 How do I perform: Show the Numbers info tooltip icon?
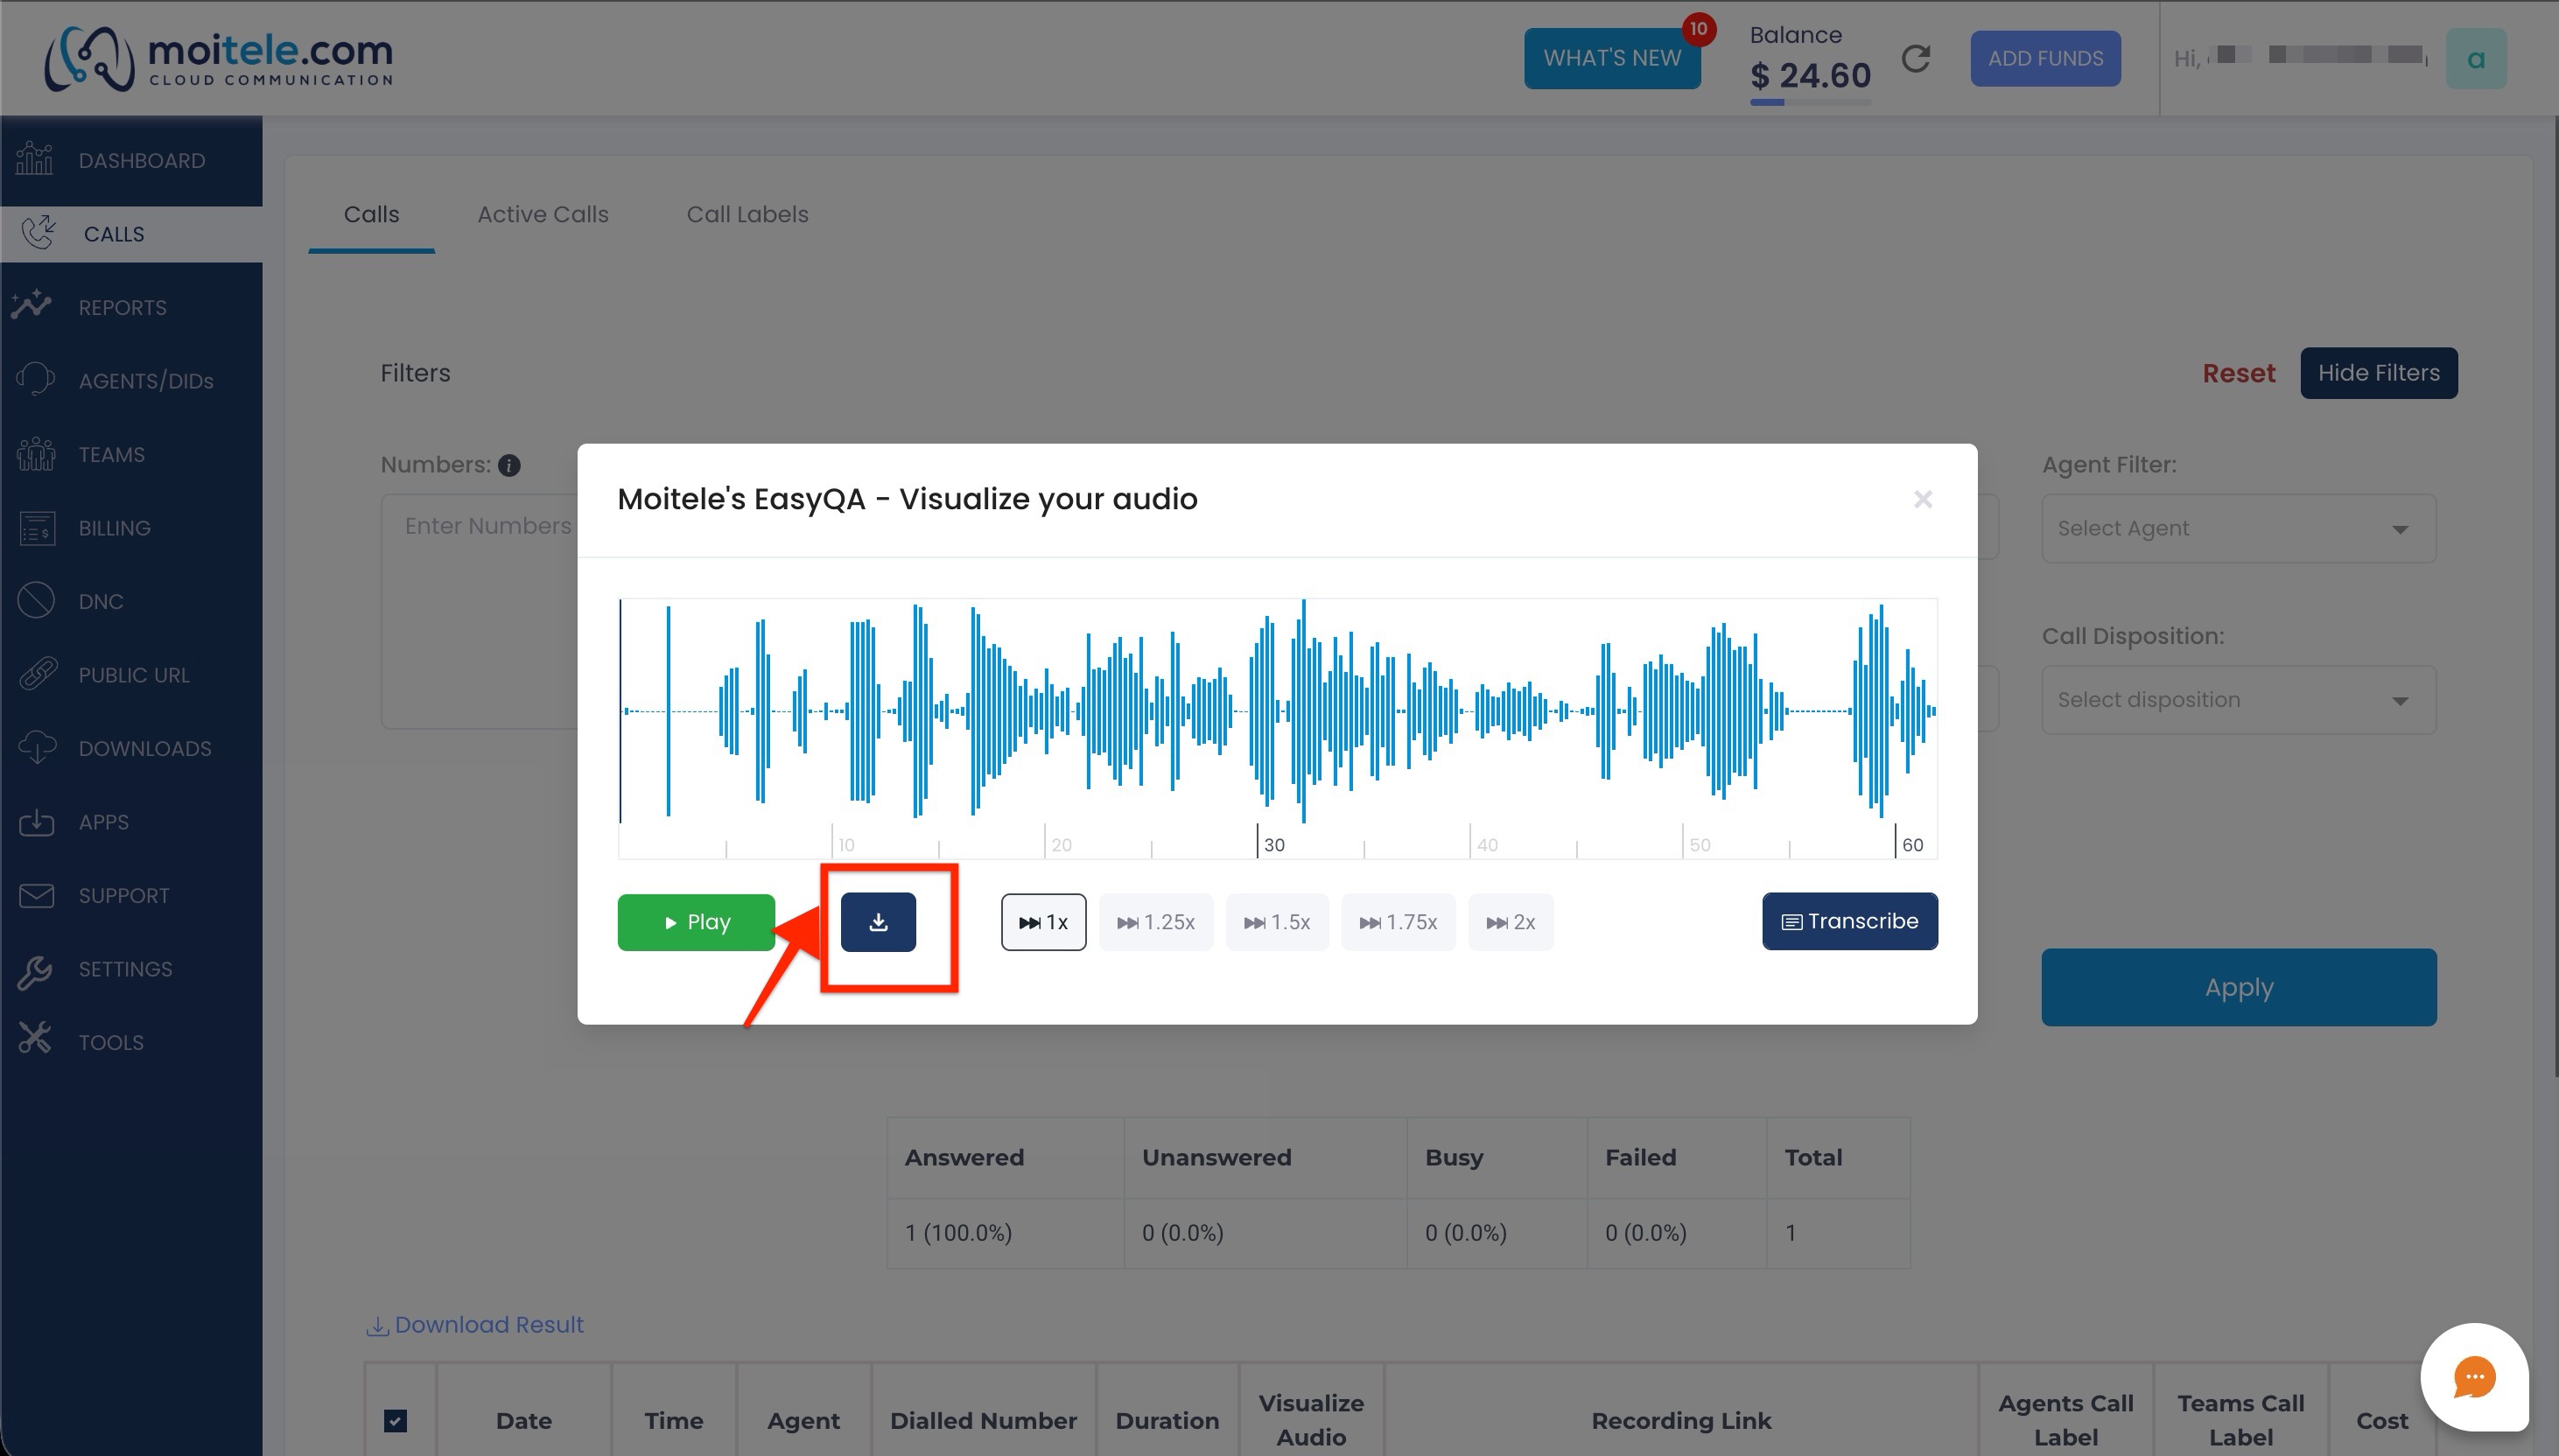509,466
